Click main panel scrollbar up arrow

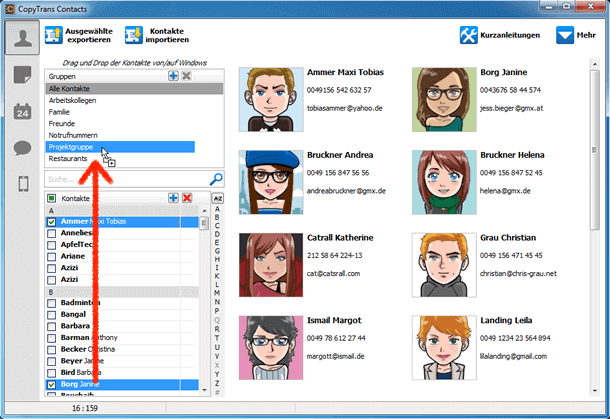click(594, 64)
